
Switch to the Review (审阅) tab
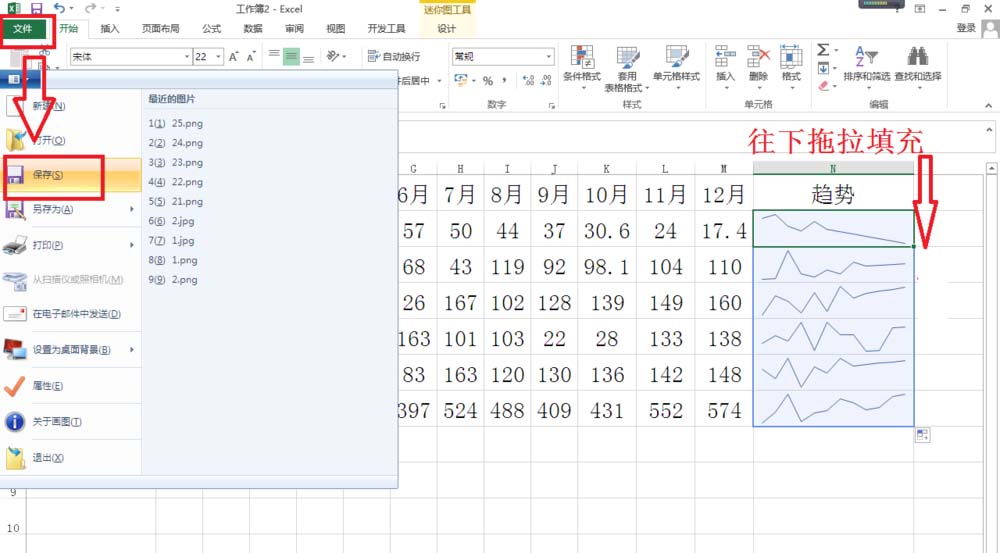click(295, 29)
